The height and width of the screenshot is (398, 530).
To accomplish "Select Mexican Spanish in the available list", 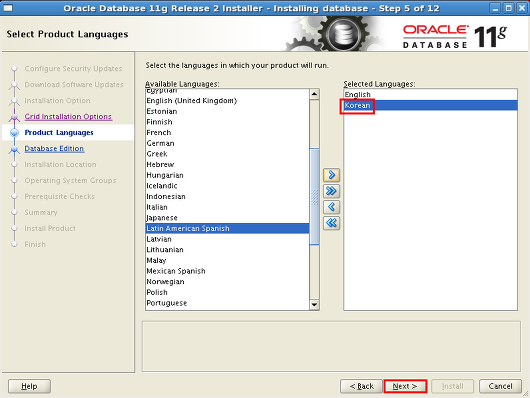I will pos(227,271).
